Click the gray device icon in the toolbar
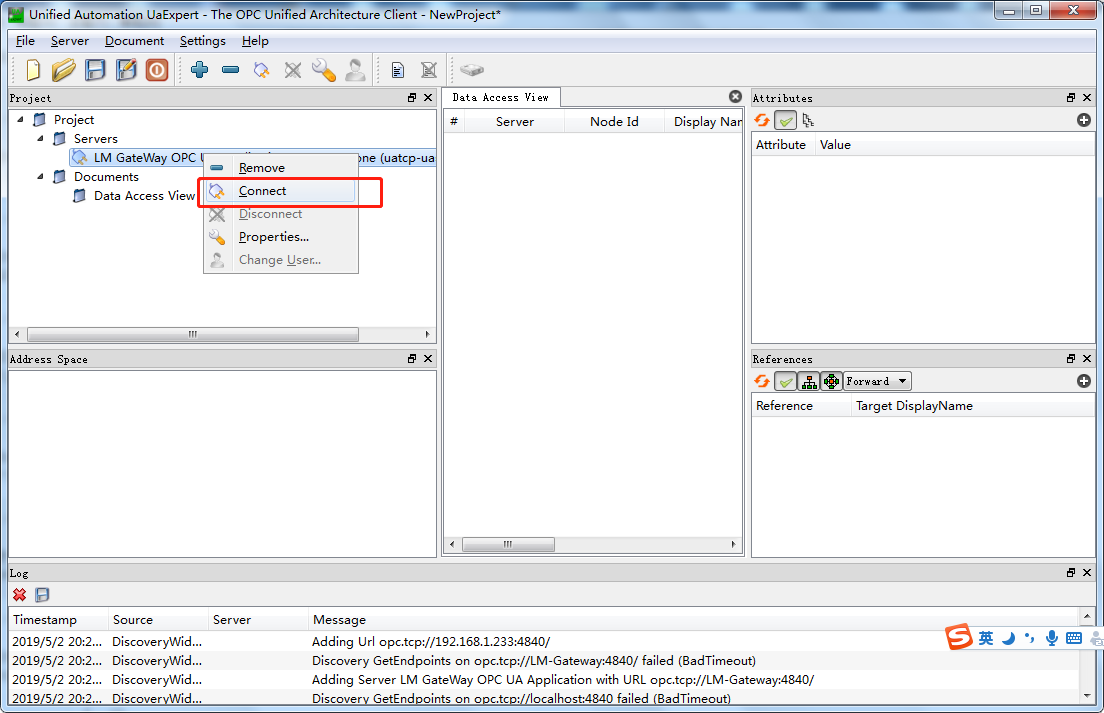Viewport: 1104px width, 713px height. 472,70
